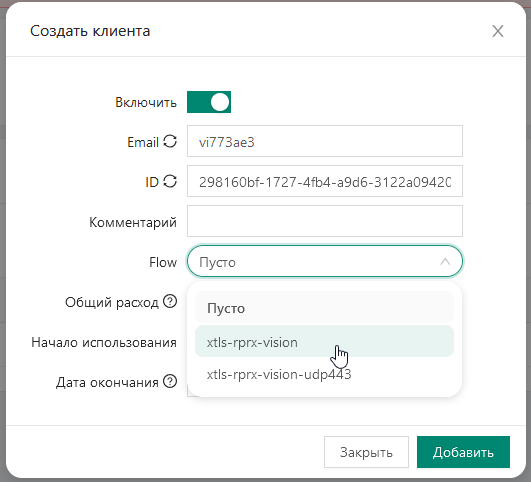Click the Комментарий label
Viewport: 531px width, 482px height.
click(133, 222)
